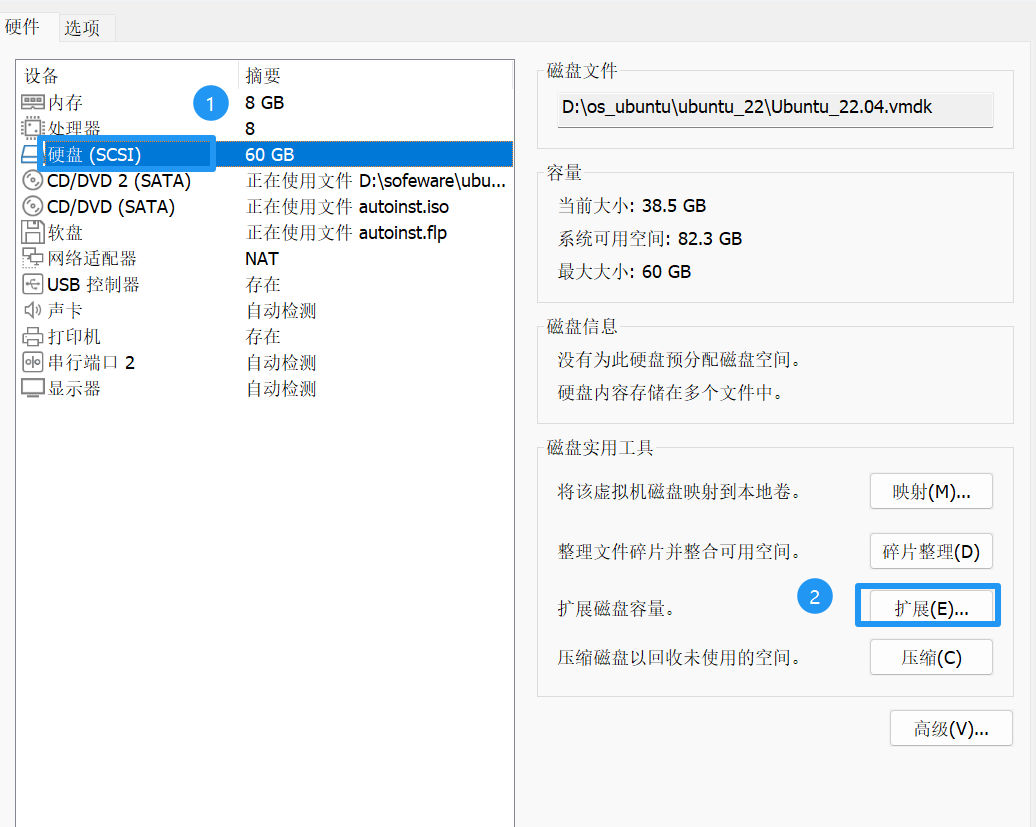Select the 打印机 row label
Screen dimensions: 1036x827
(x=74, y=336)
